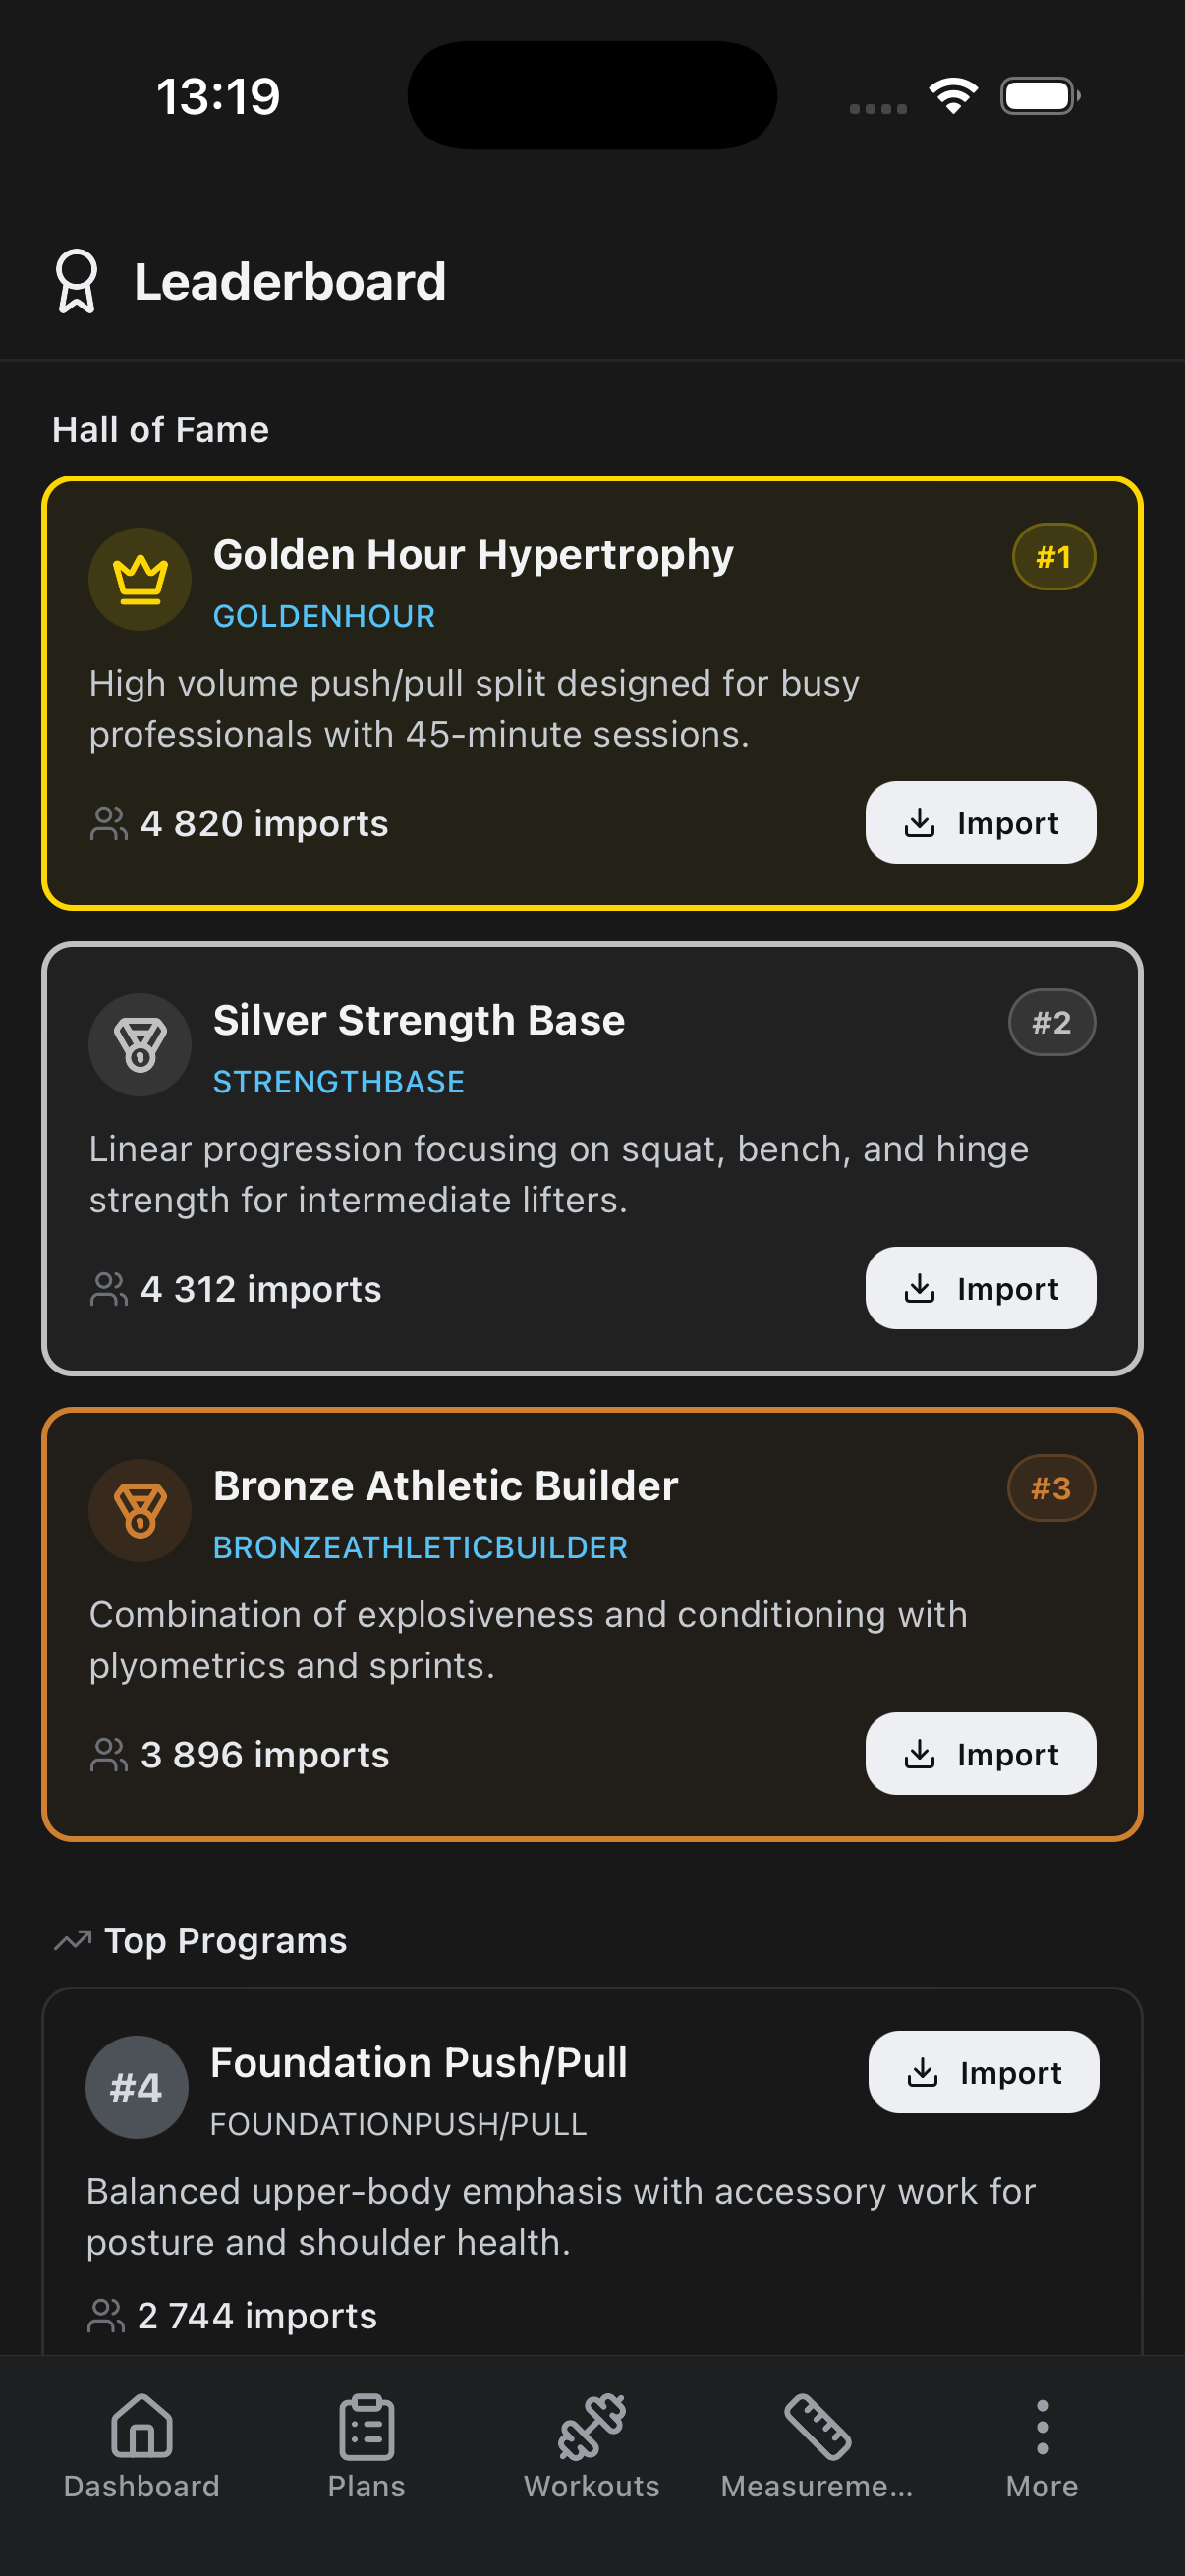Tap the gold crown icon
The width and height of the screenshot is (1185, 2576).
tap(140, 579)
